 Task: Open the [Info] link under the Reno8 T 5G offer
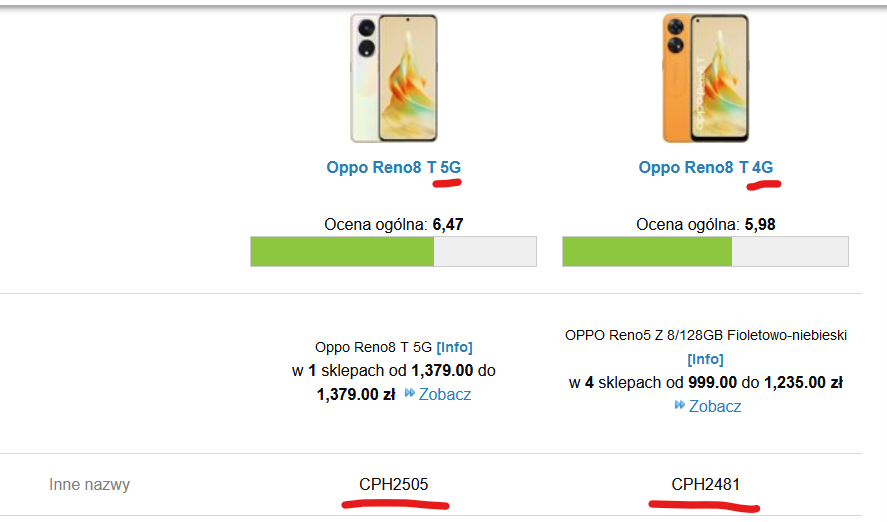point(454,347)
